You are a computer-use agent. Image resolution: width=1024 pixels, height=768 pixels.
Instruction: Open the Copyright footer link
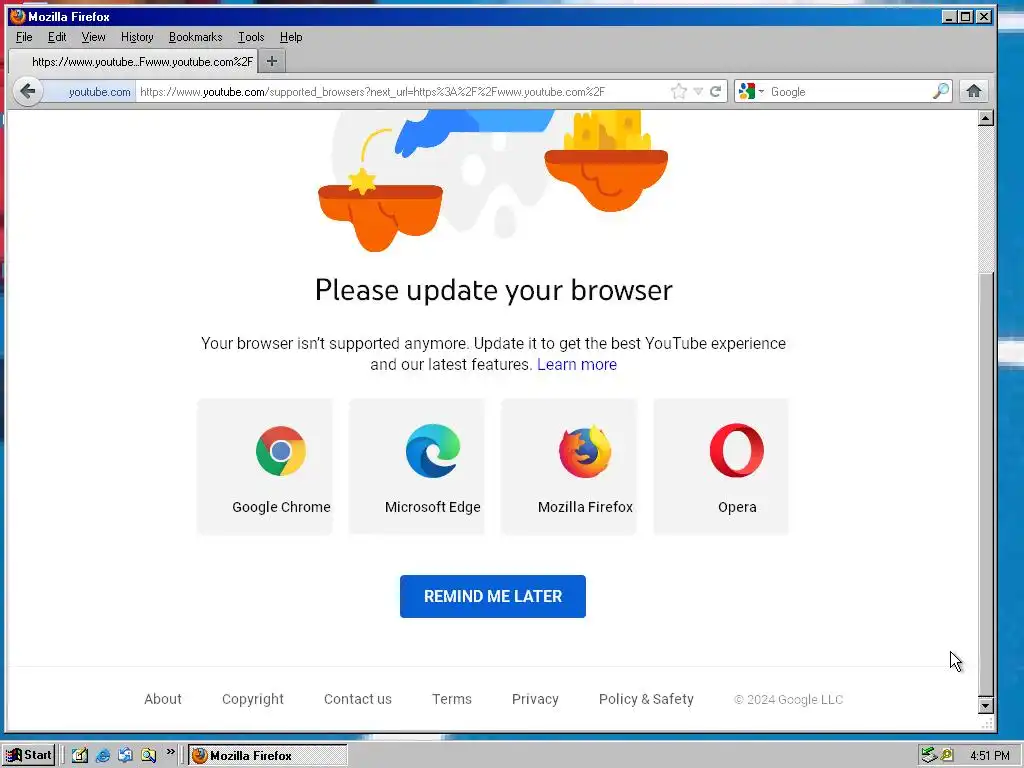coord(253,699)
